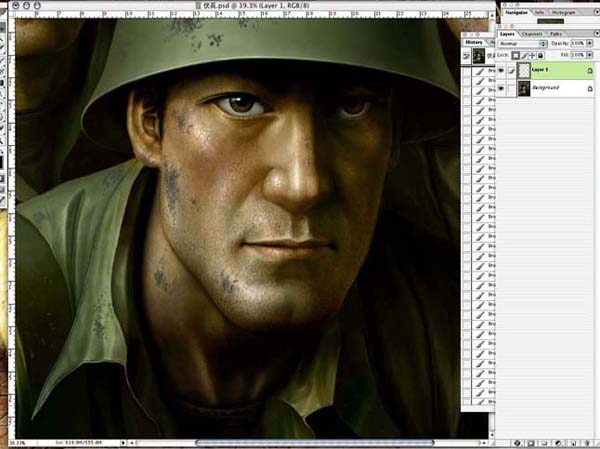Select the Background layer by name
Viewport: 600px width, 449px height.
(x=546, y=88)
